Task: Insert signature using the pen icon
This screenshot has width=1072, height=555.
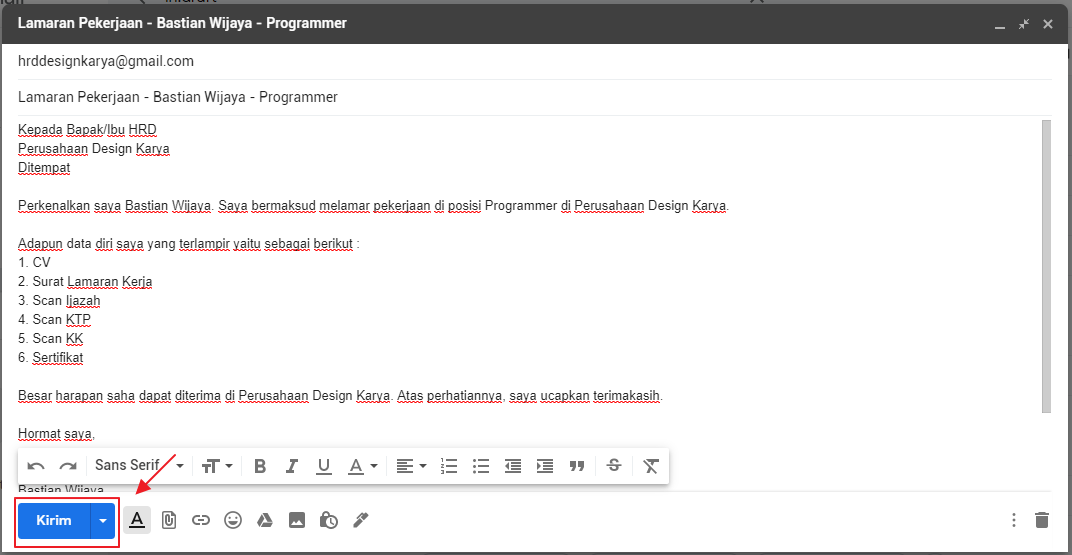Action: pos(361,520)
